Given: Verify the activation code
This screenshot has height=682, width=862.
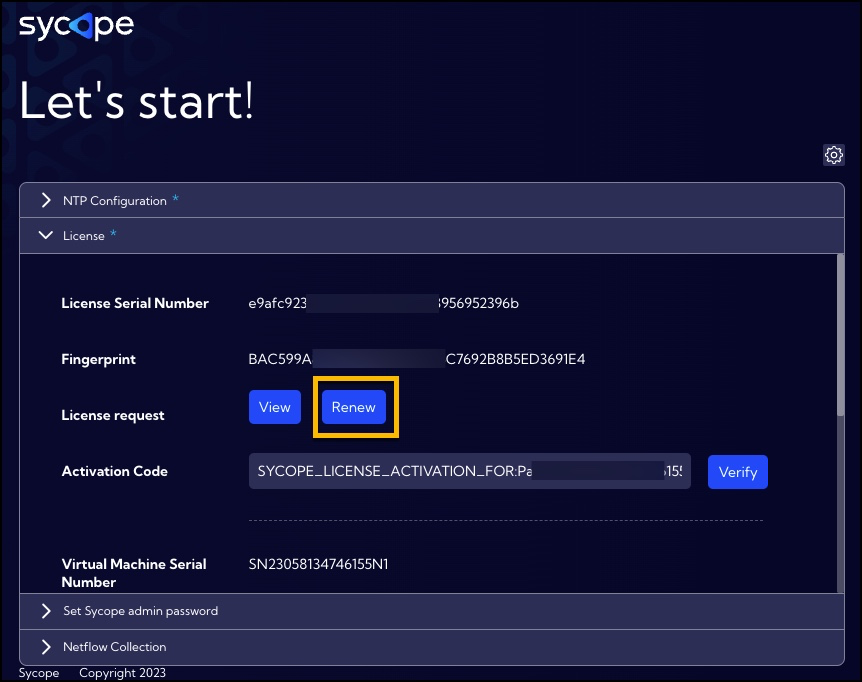Looking at the screenshot, I should click(738, 472).
